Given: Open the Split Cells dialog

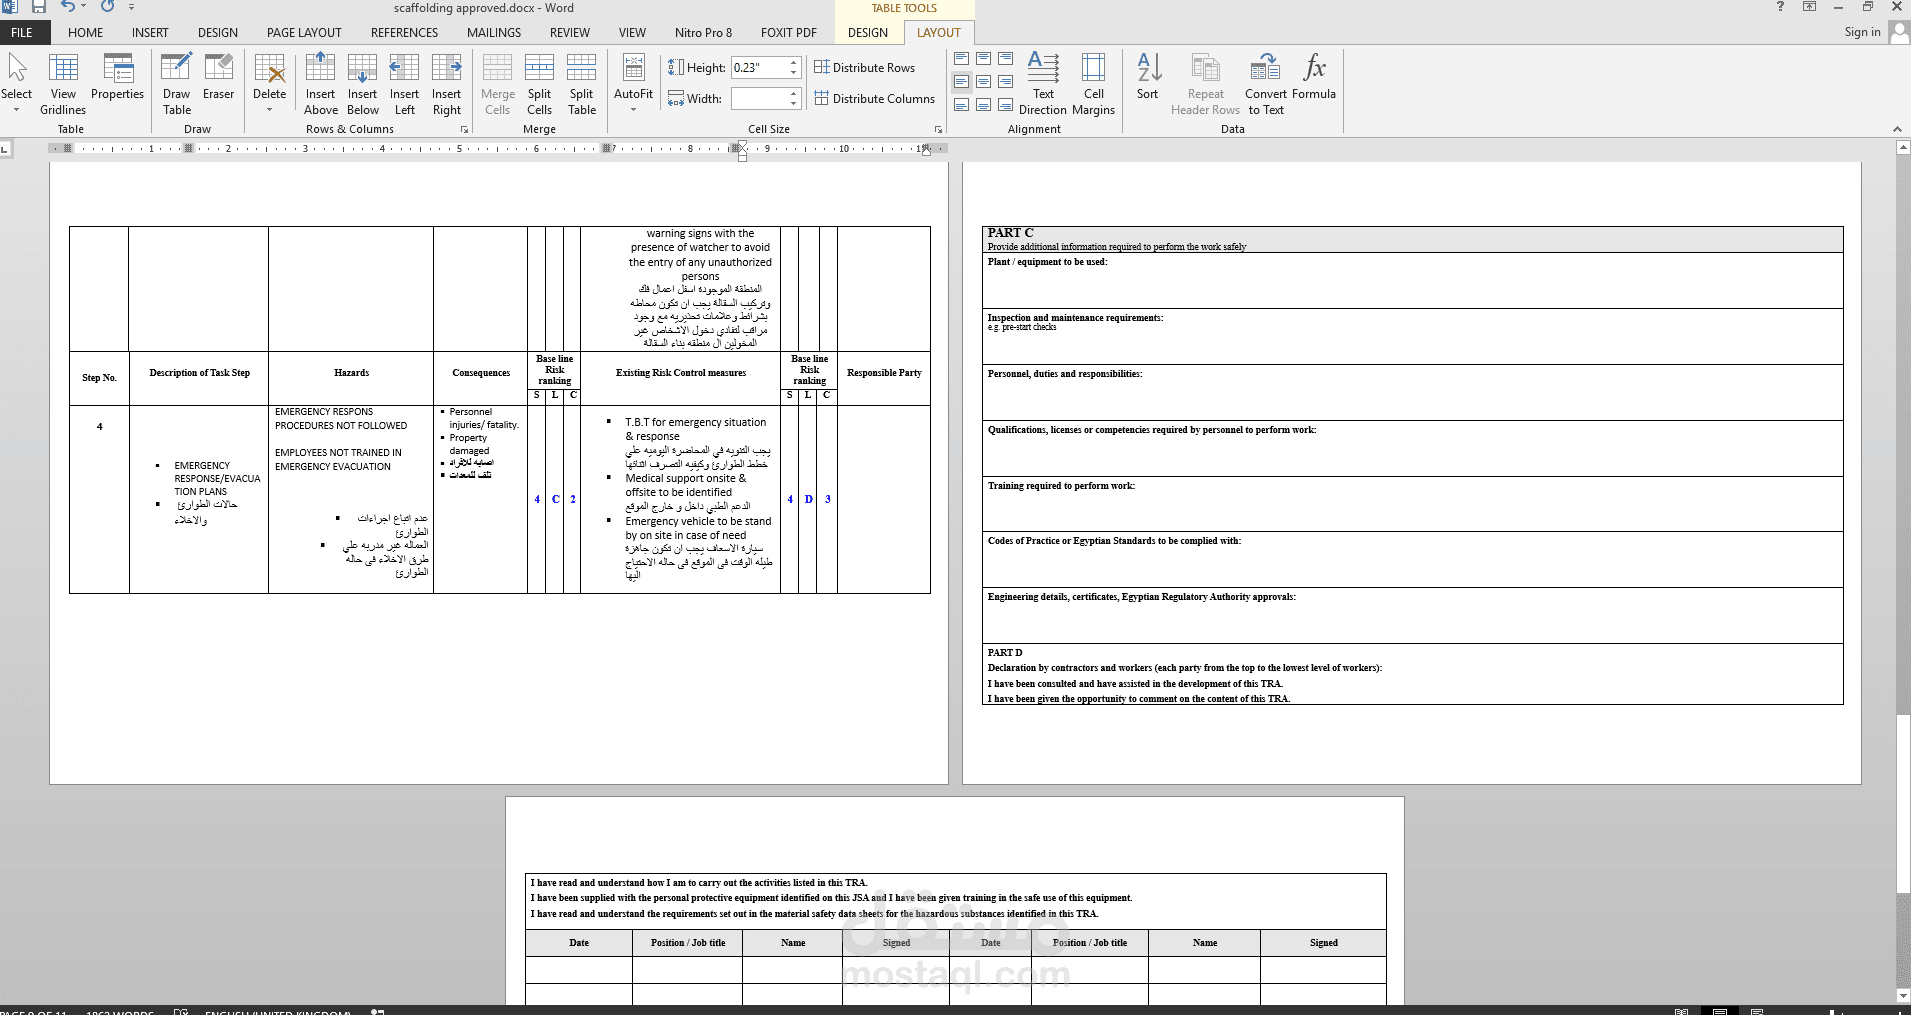Looking at the screenshot, I should click(x=540, y=85).
